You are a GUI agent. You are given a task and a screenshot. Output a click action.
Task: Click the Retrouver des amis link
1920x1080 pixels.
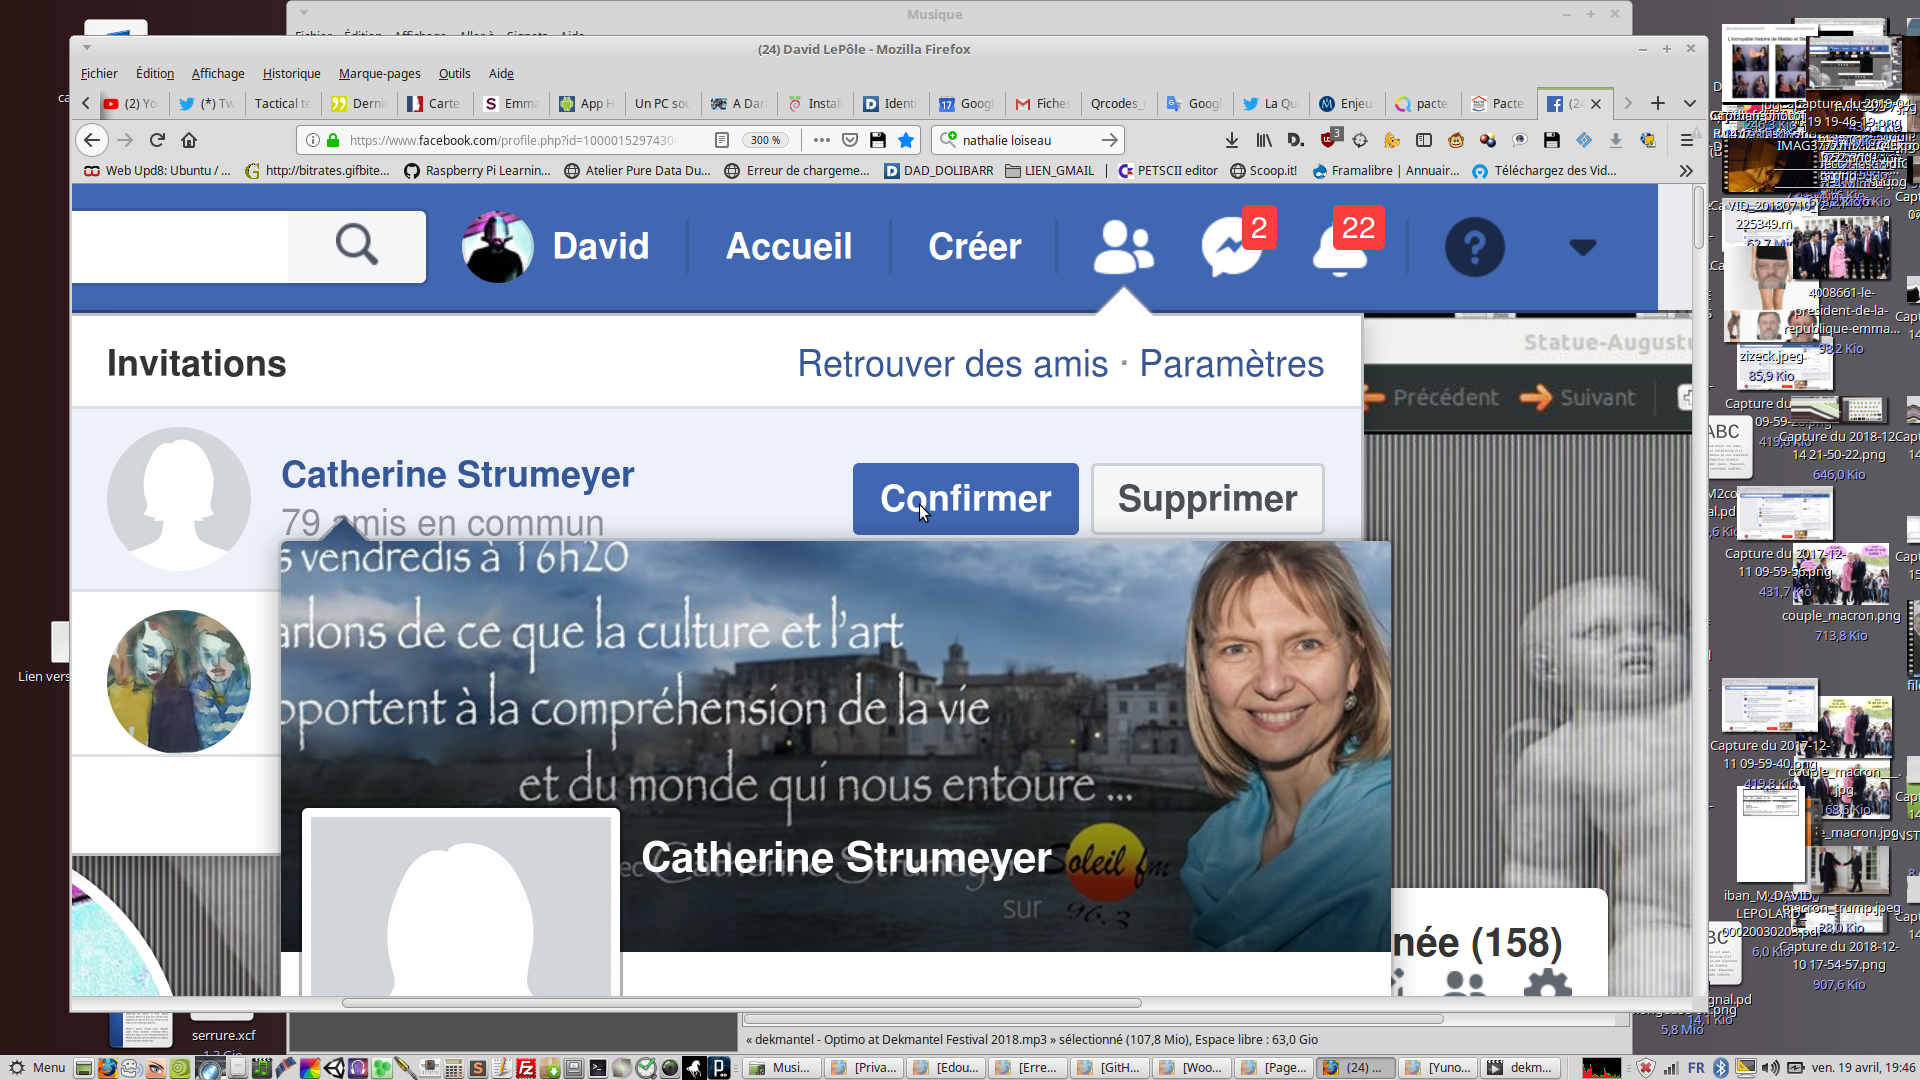pyautogui.click(x=952, y=364)
